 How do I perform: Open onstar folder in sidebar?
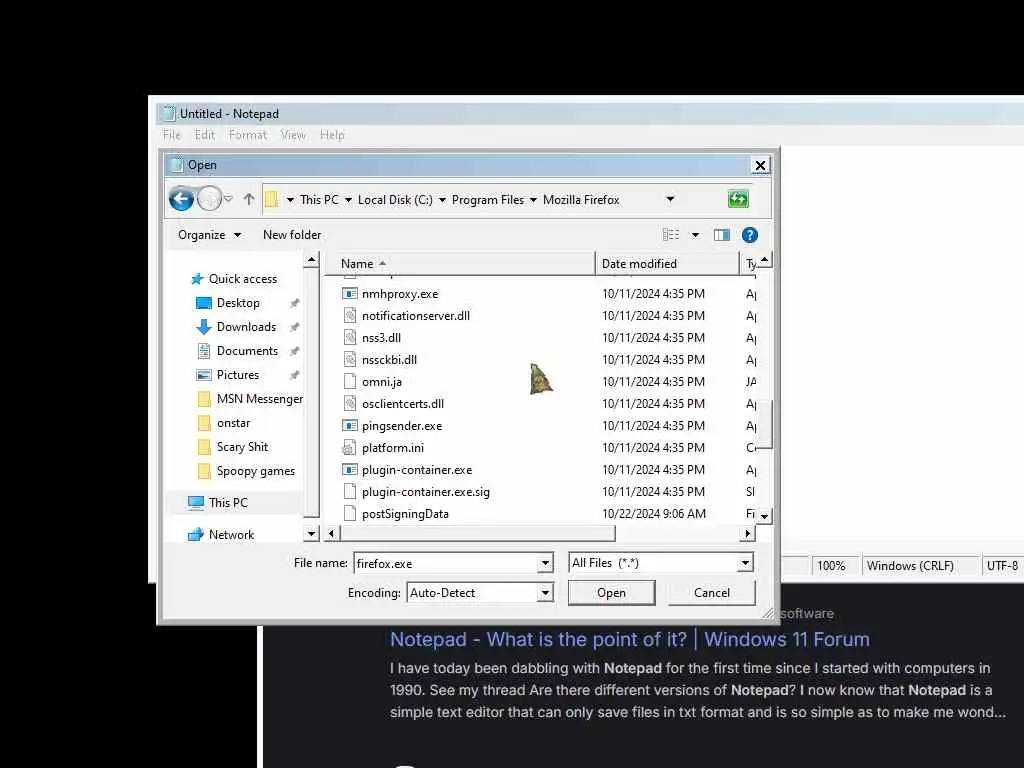tap(223, 423)
